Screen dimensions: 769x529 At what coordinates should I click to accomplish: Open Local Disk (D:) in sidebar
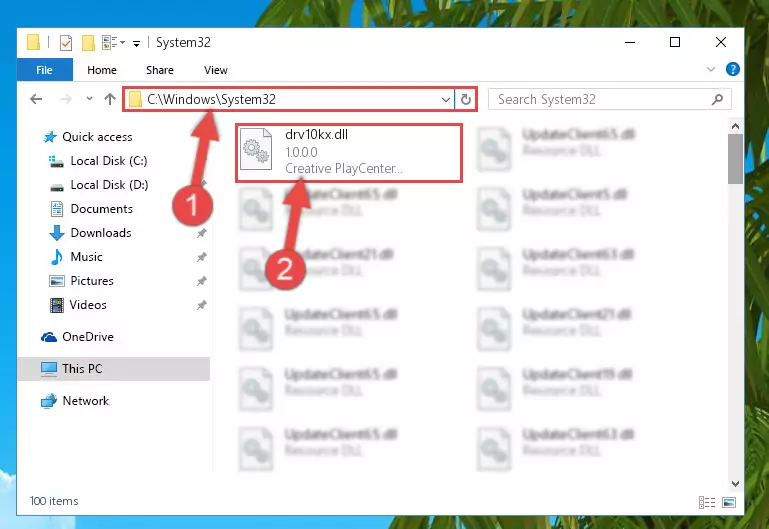coord(109,185)
